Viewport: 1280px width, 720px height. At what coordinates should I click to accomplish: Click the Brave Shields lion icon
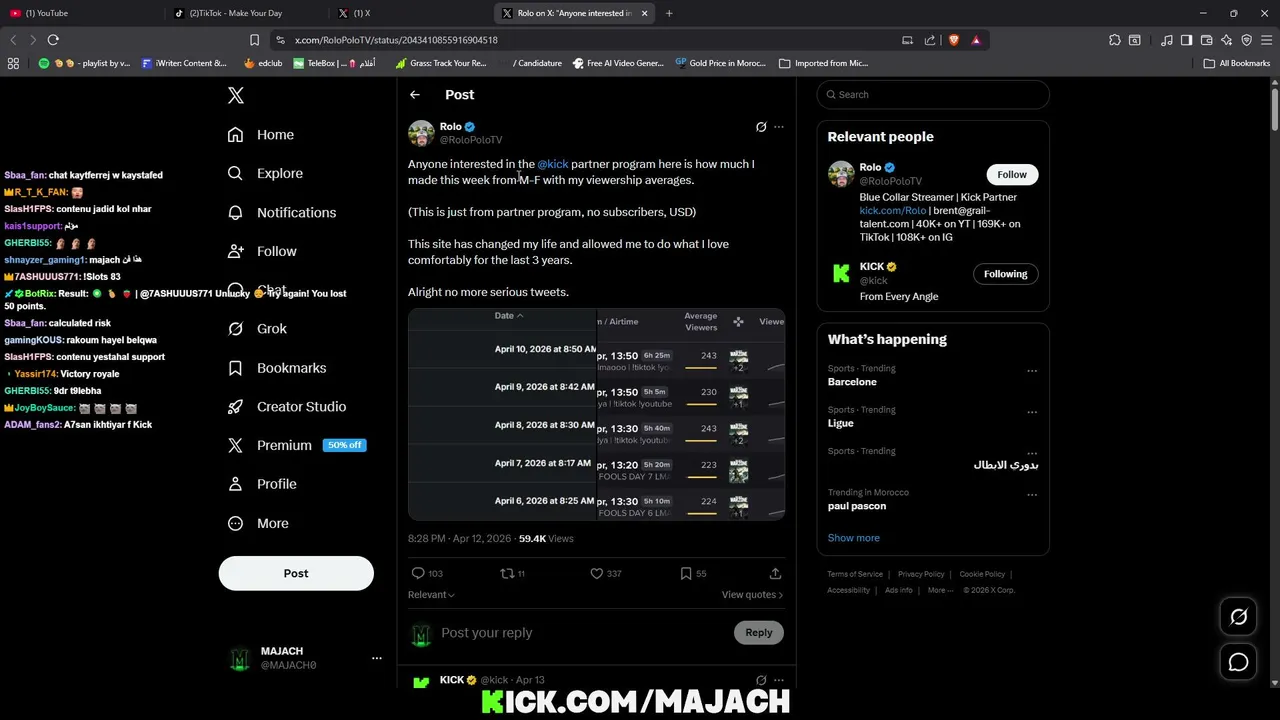pos(953,40)
